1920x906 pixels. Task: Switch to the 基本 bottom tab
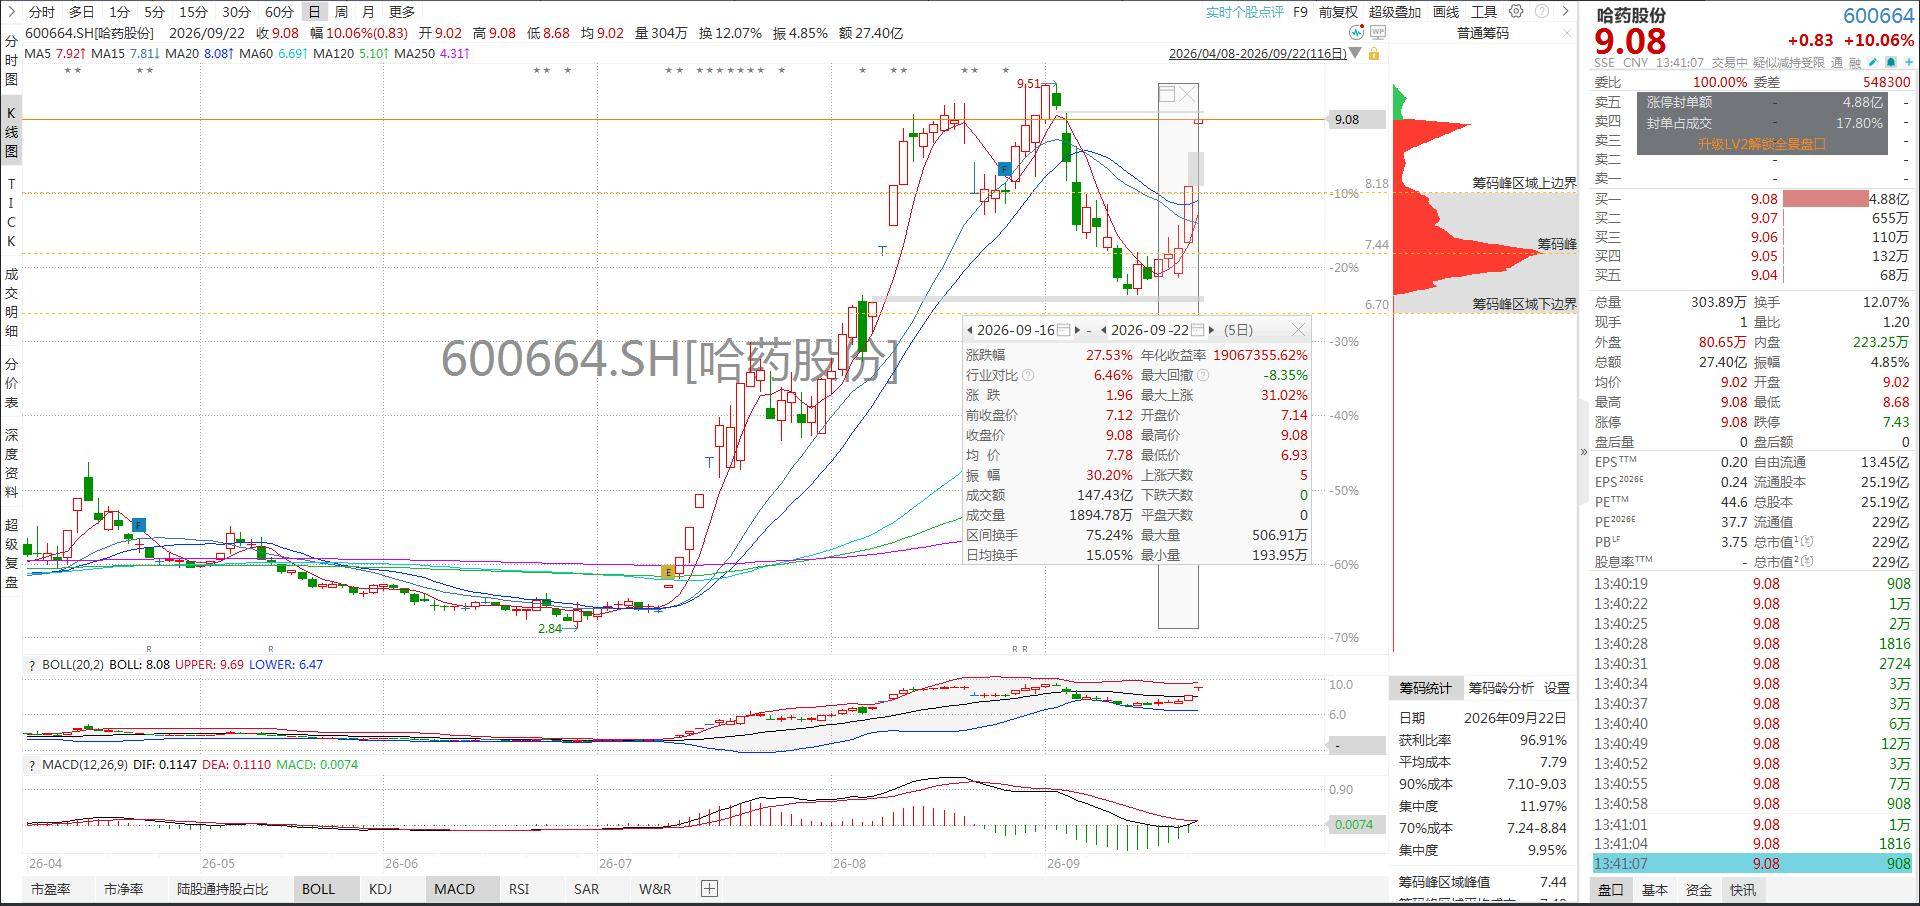click(1655, 890)
